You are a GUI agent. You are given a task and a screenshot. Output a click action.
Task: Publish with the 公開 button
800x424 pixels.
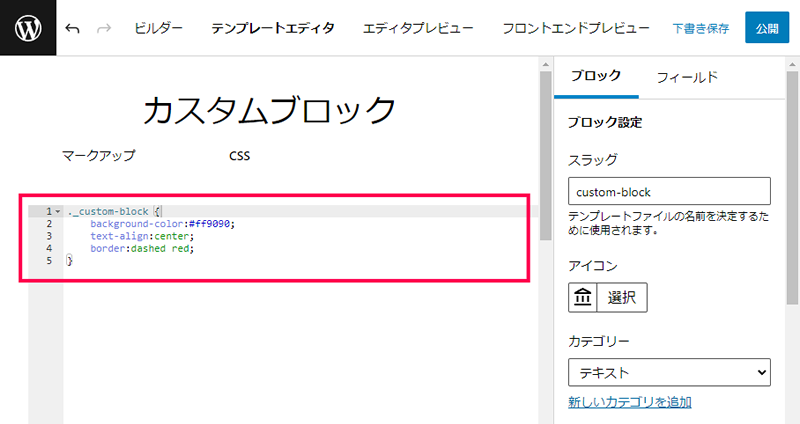[767, 28]
